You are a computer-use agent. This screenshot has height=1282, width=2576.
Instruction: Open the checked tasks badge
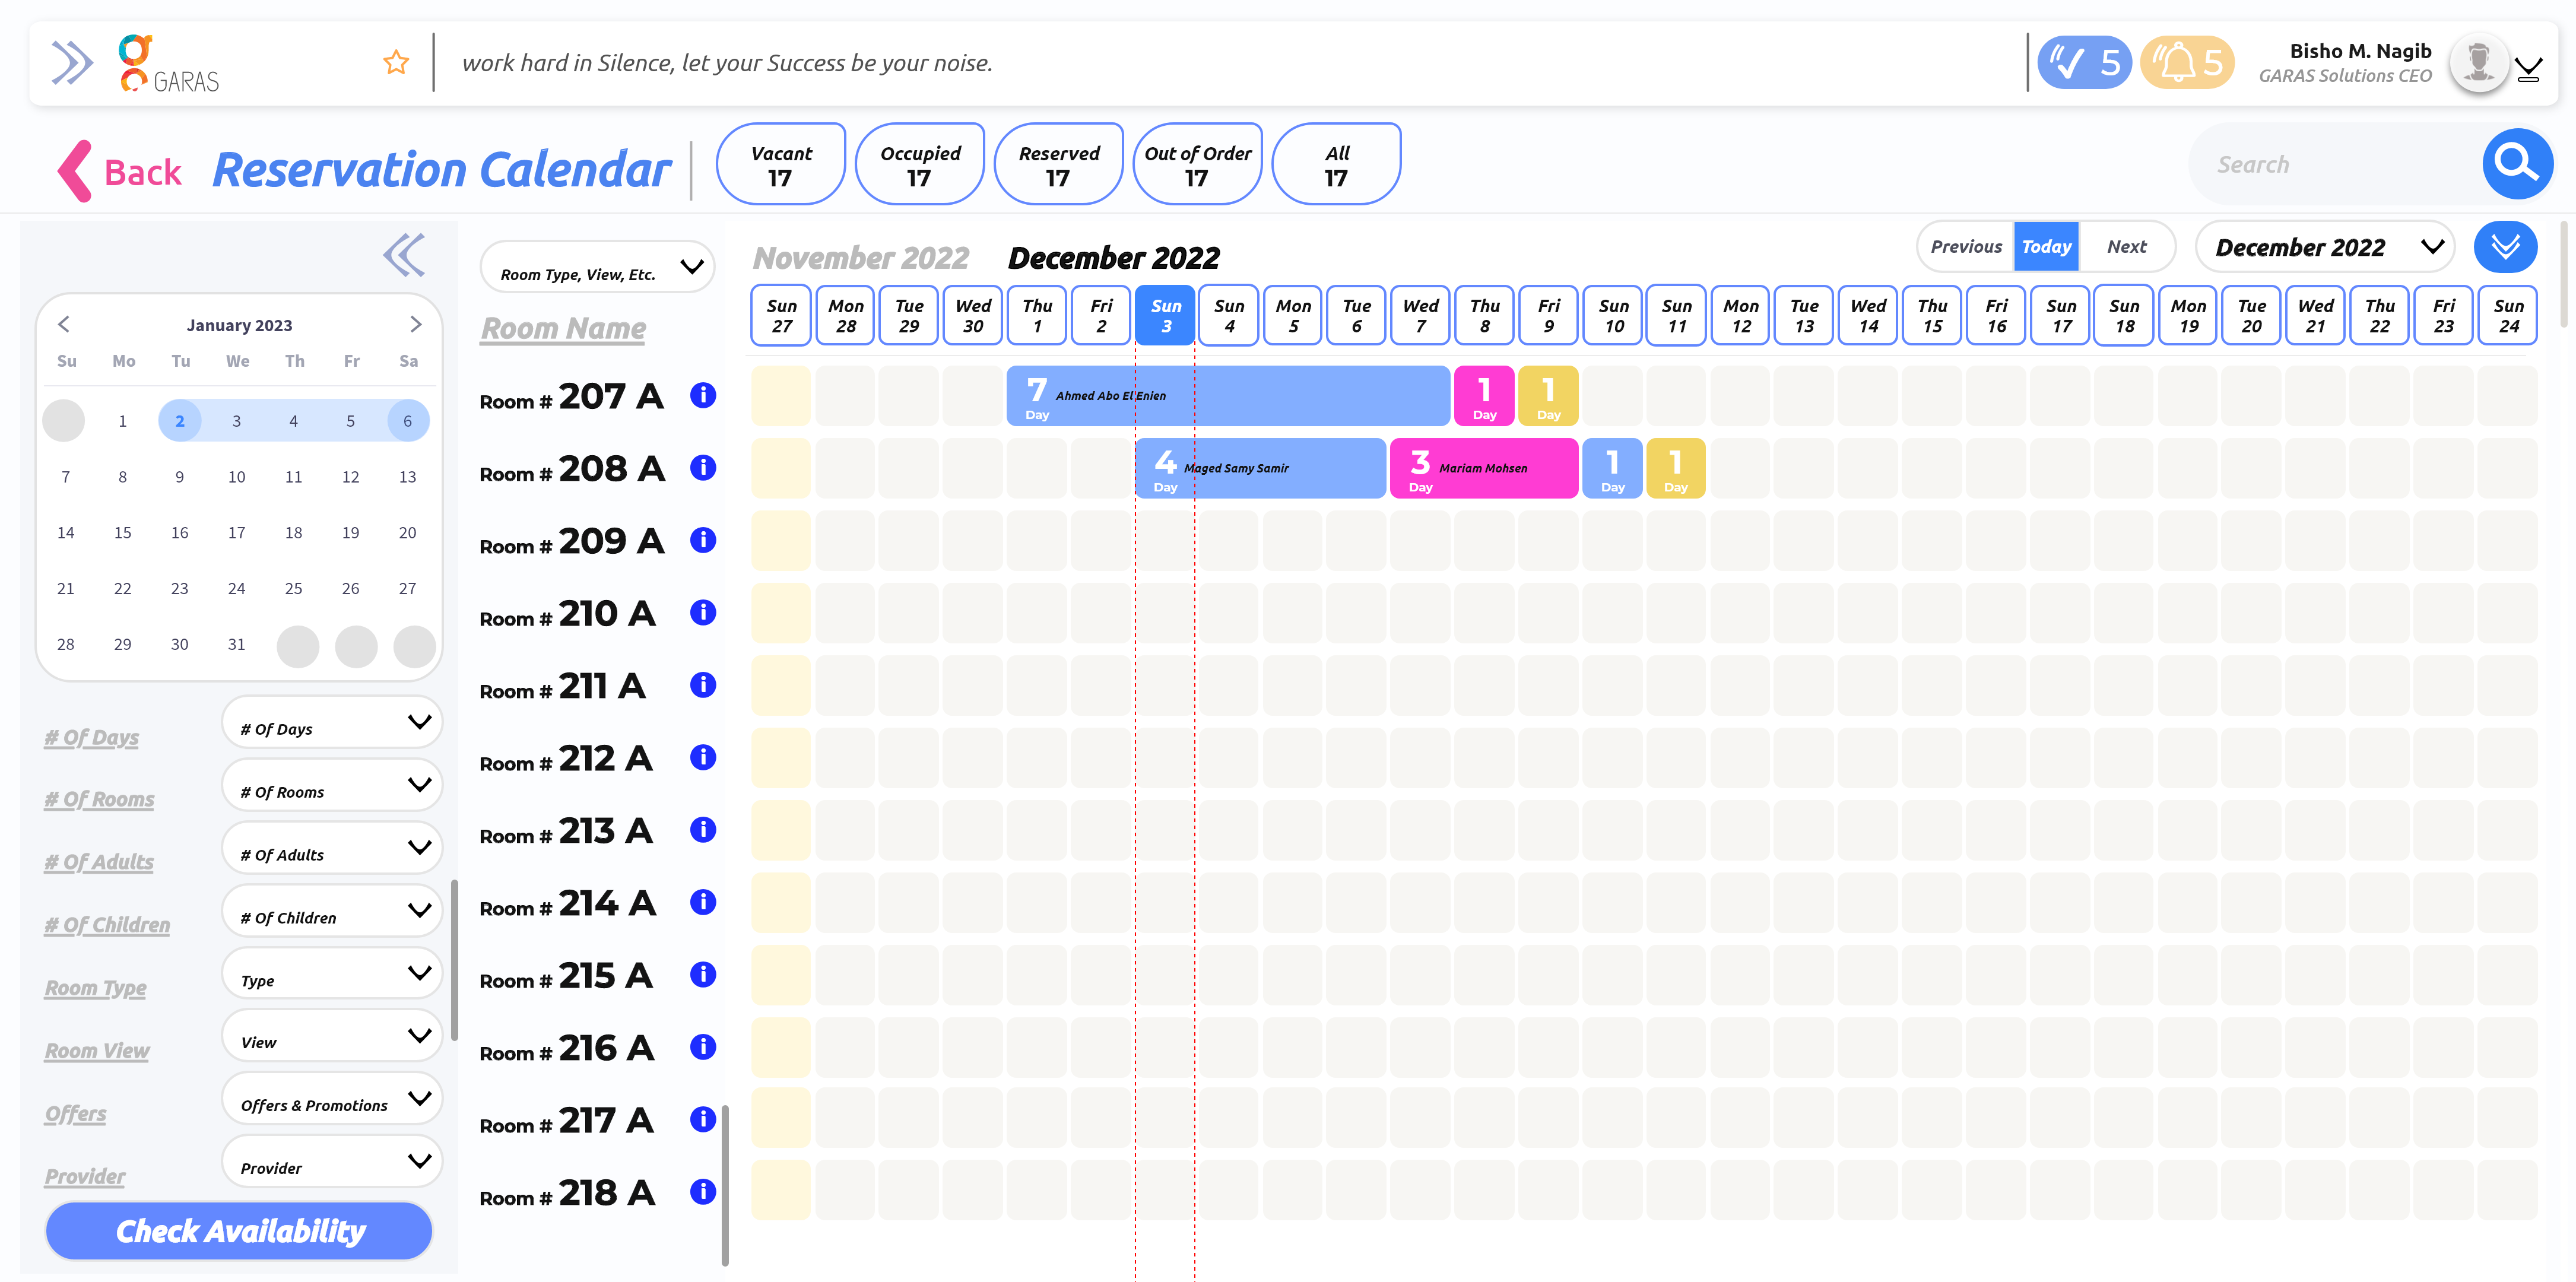[x=2084, y=63]
